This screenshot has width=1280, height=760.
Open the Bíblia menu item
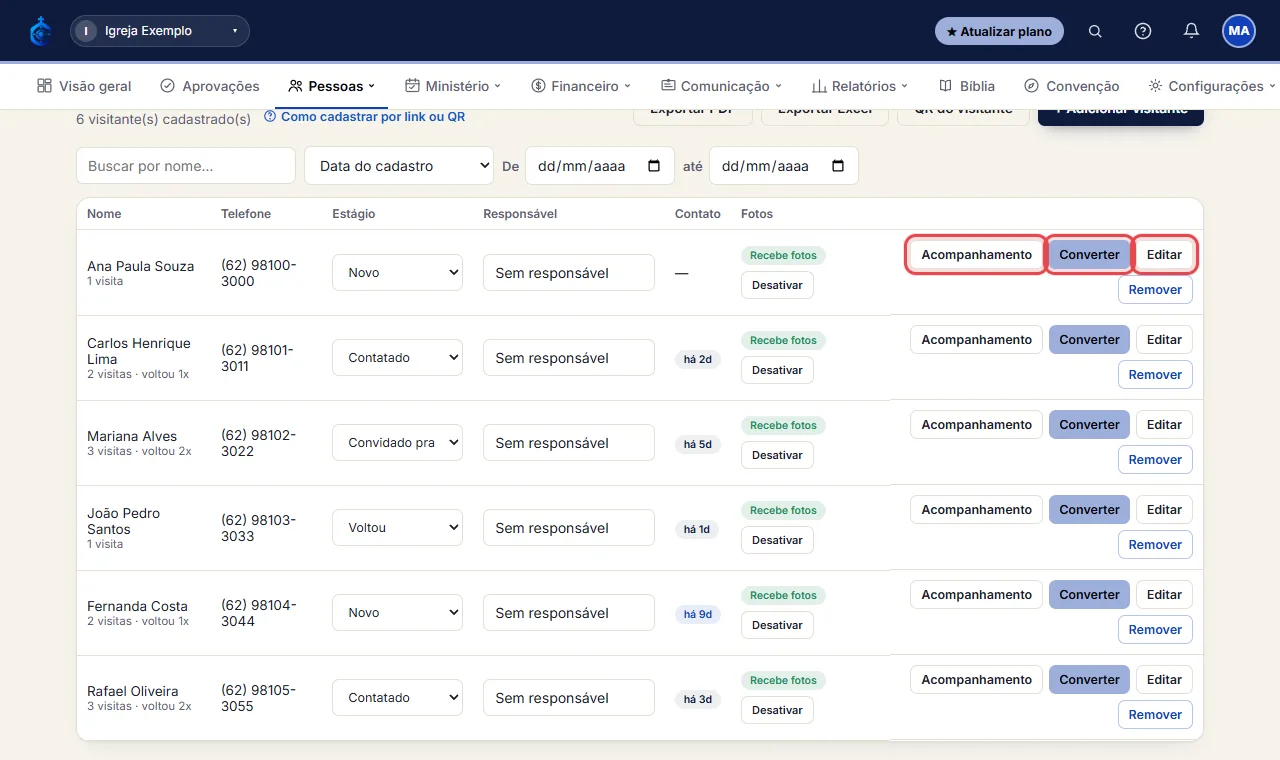(x=966, y=86)
